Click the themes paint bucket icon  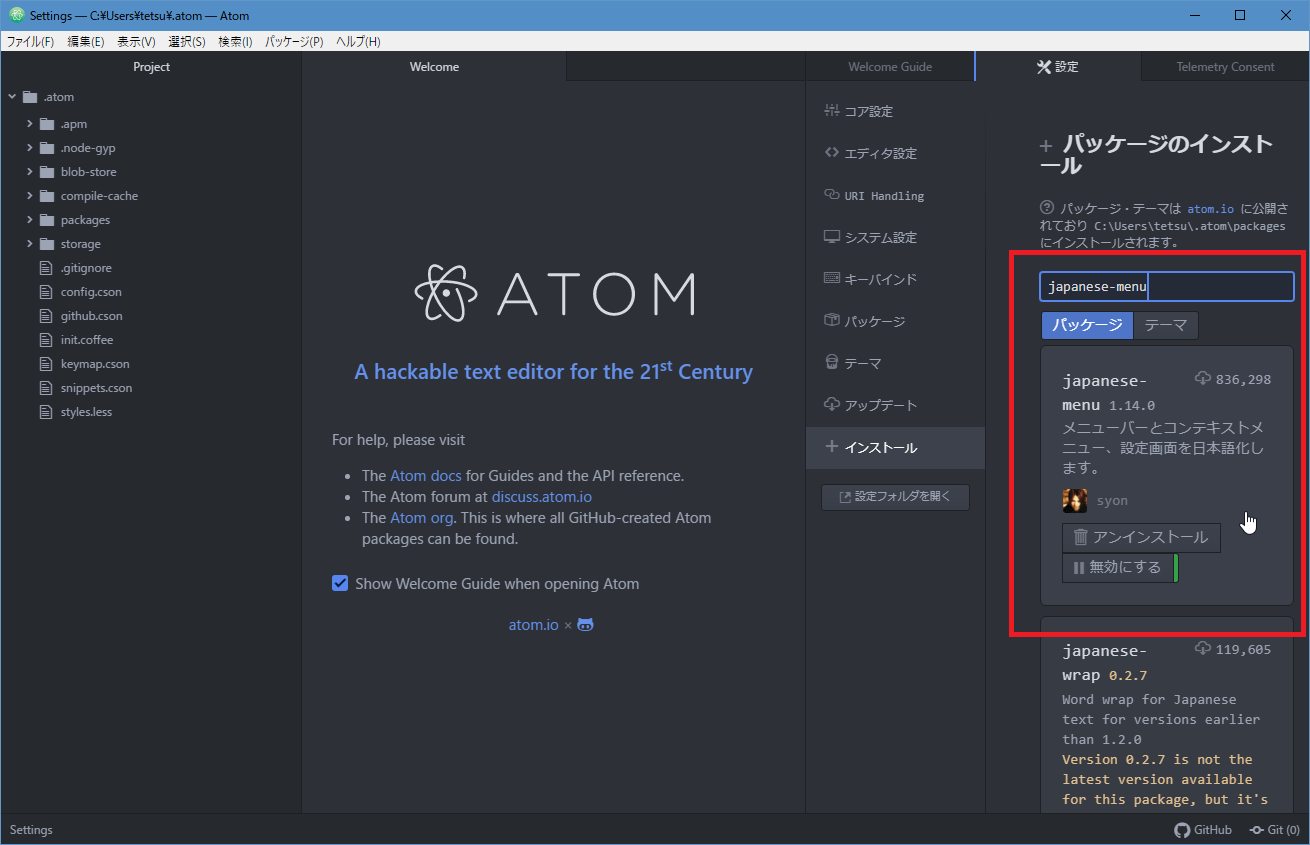[831, 363]
